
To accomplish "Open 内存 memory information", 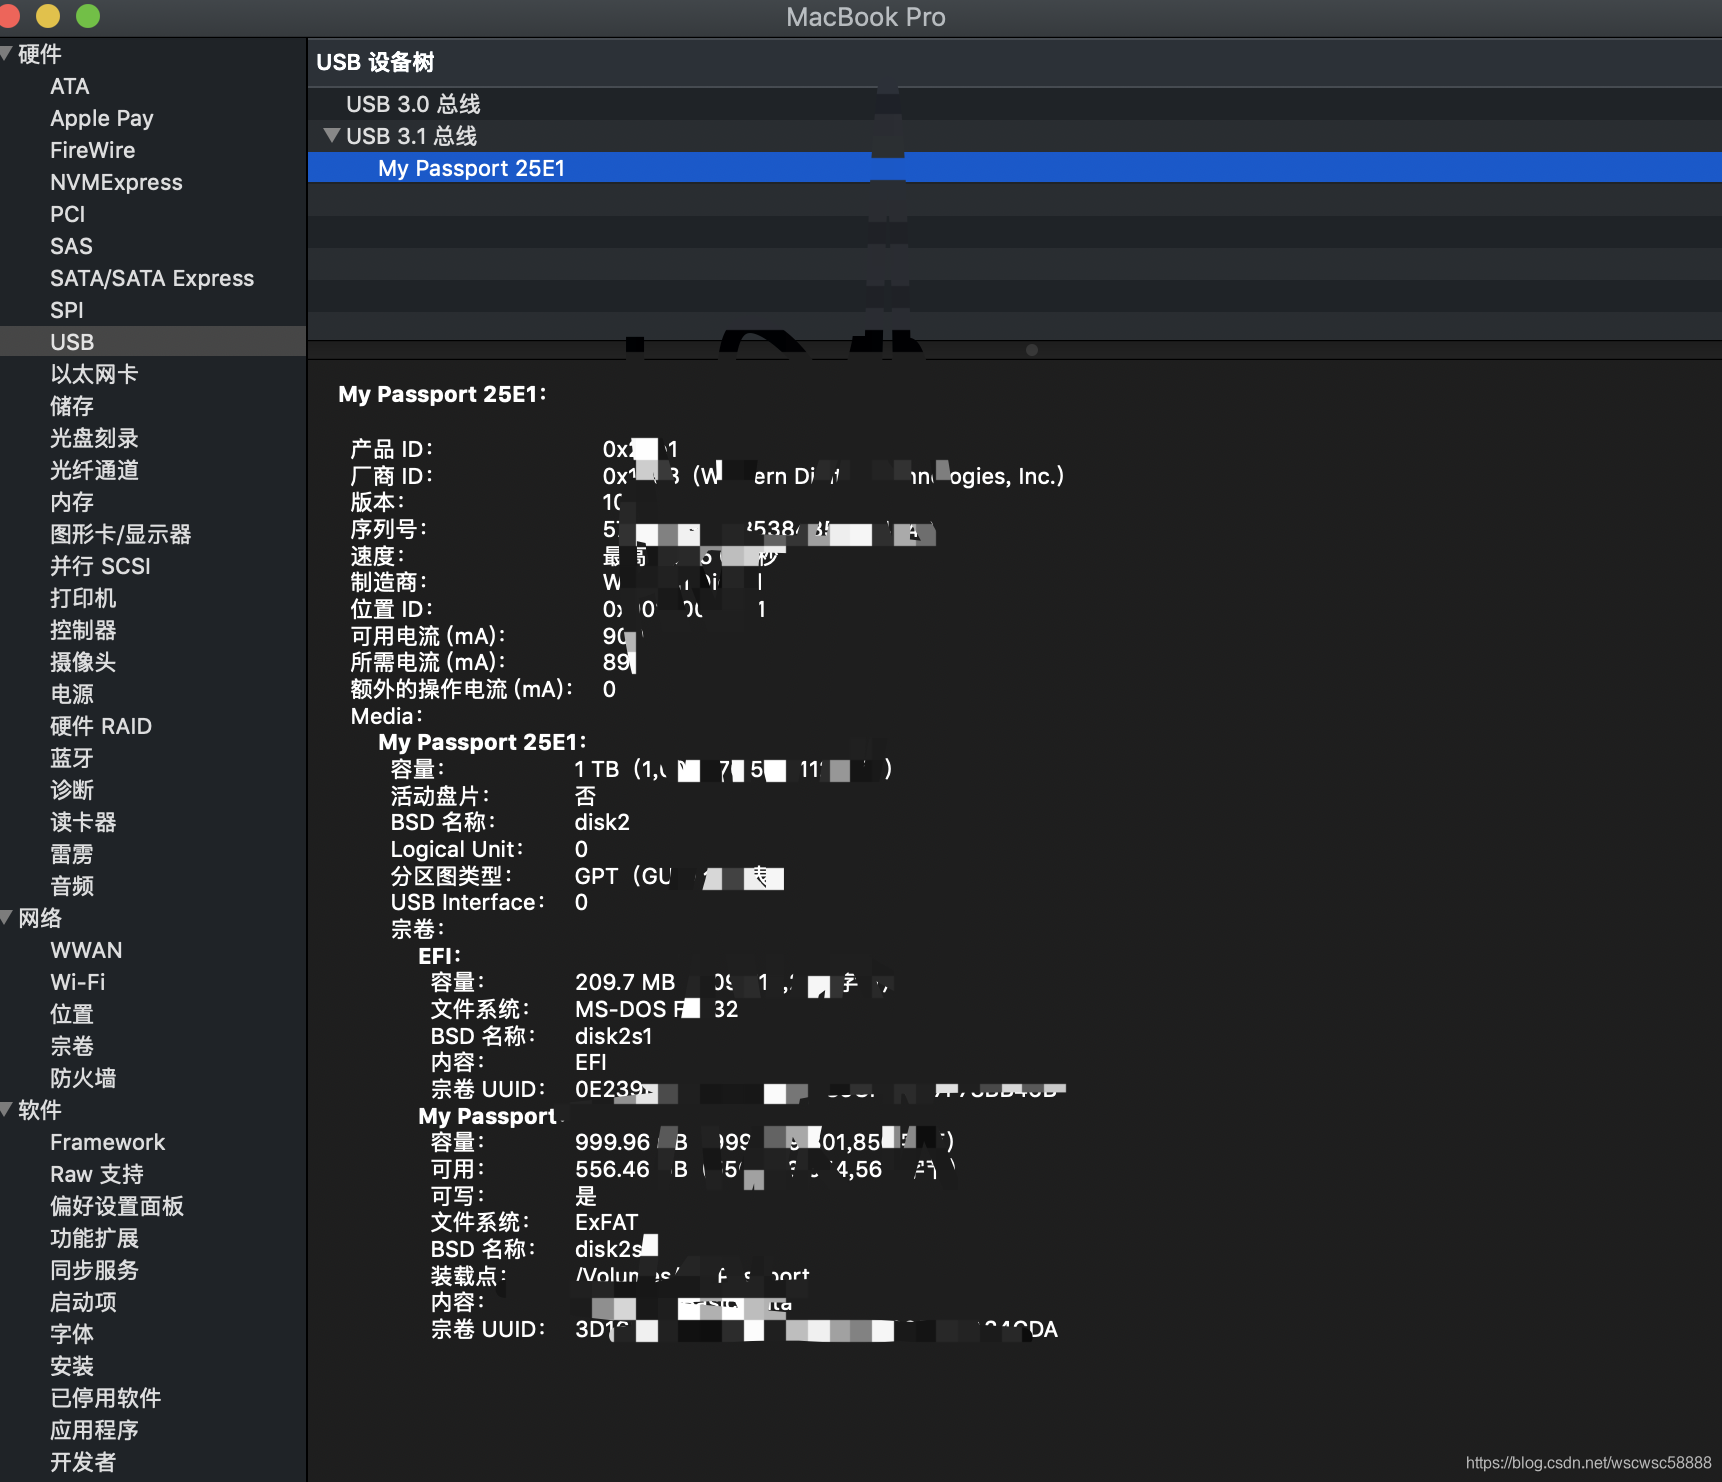I will [72, 502].
